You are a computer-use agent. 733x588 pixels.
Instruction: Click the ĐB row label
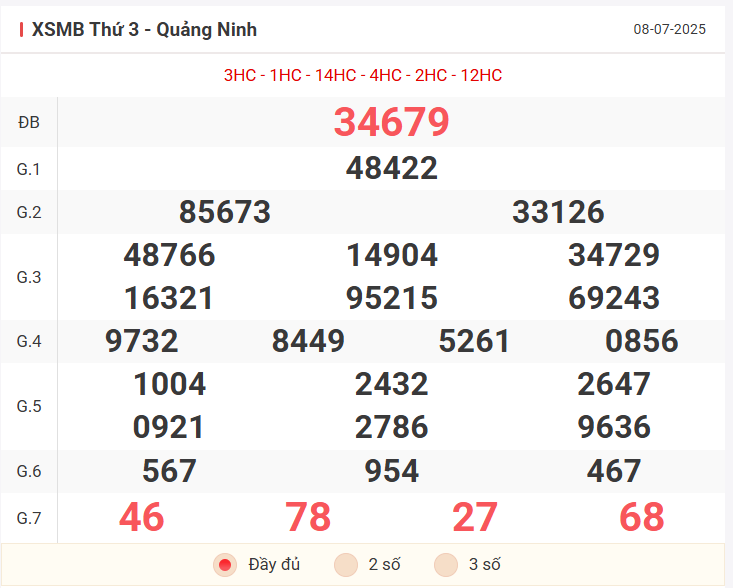click(x=29, y=122)
